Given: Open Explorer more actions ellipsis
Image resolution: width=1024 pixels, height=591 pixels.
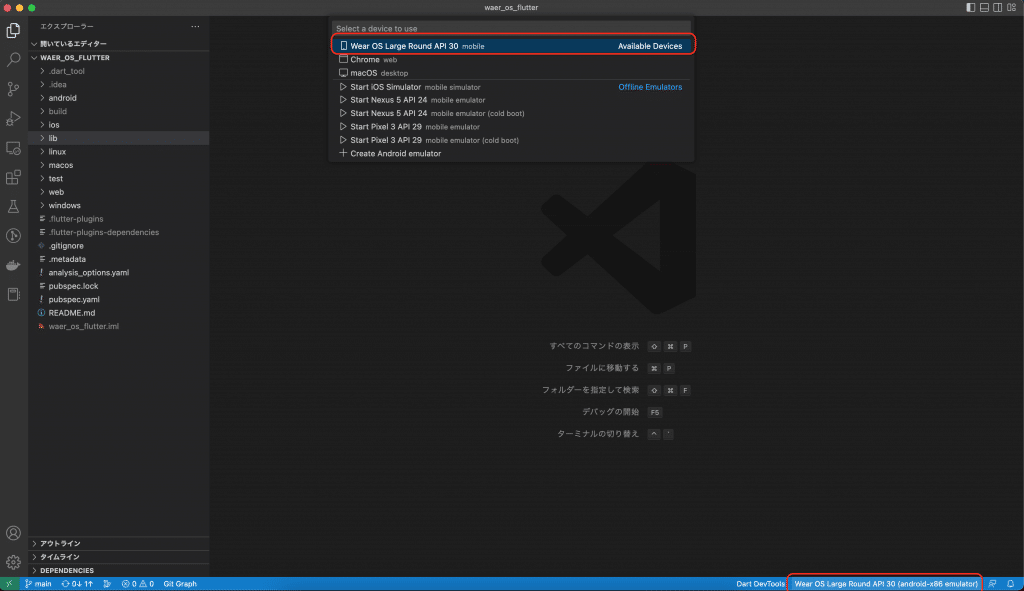Looking at the screenshot, I should coord(195,26).
